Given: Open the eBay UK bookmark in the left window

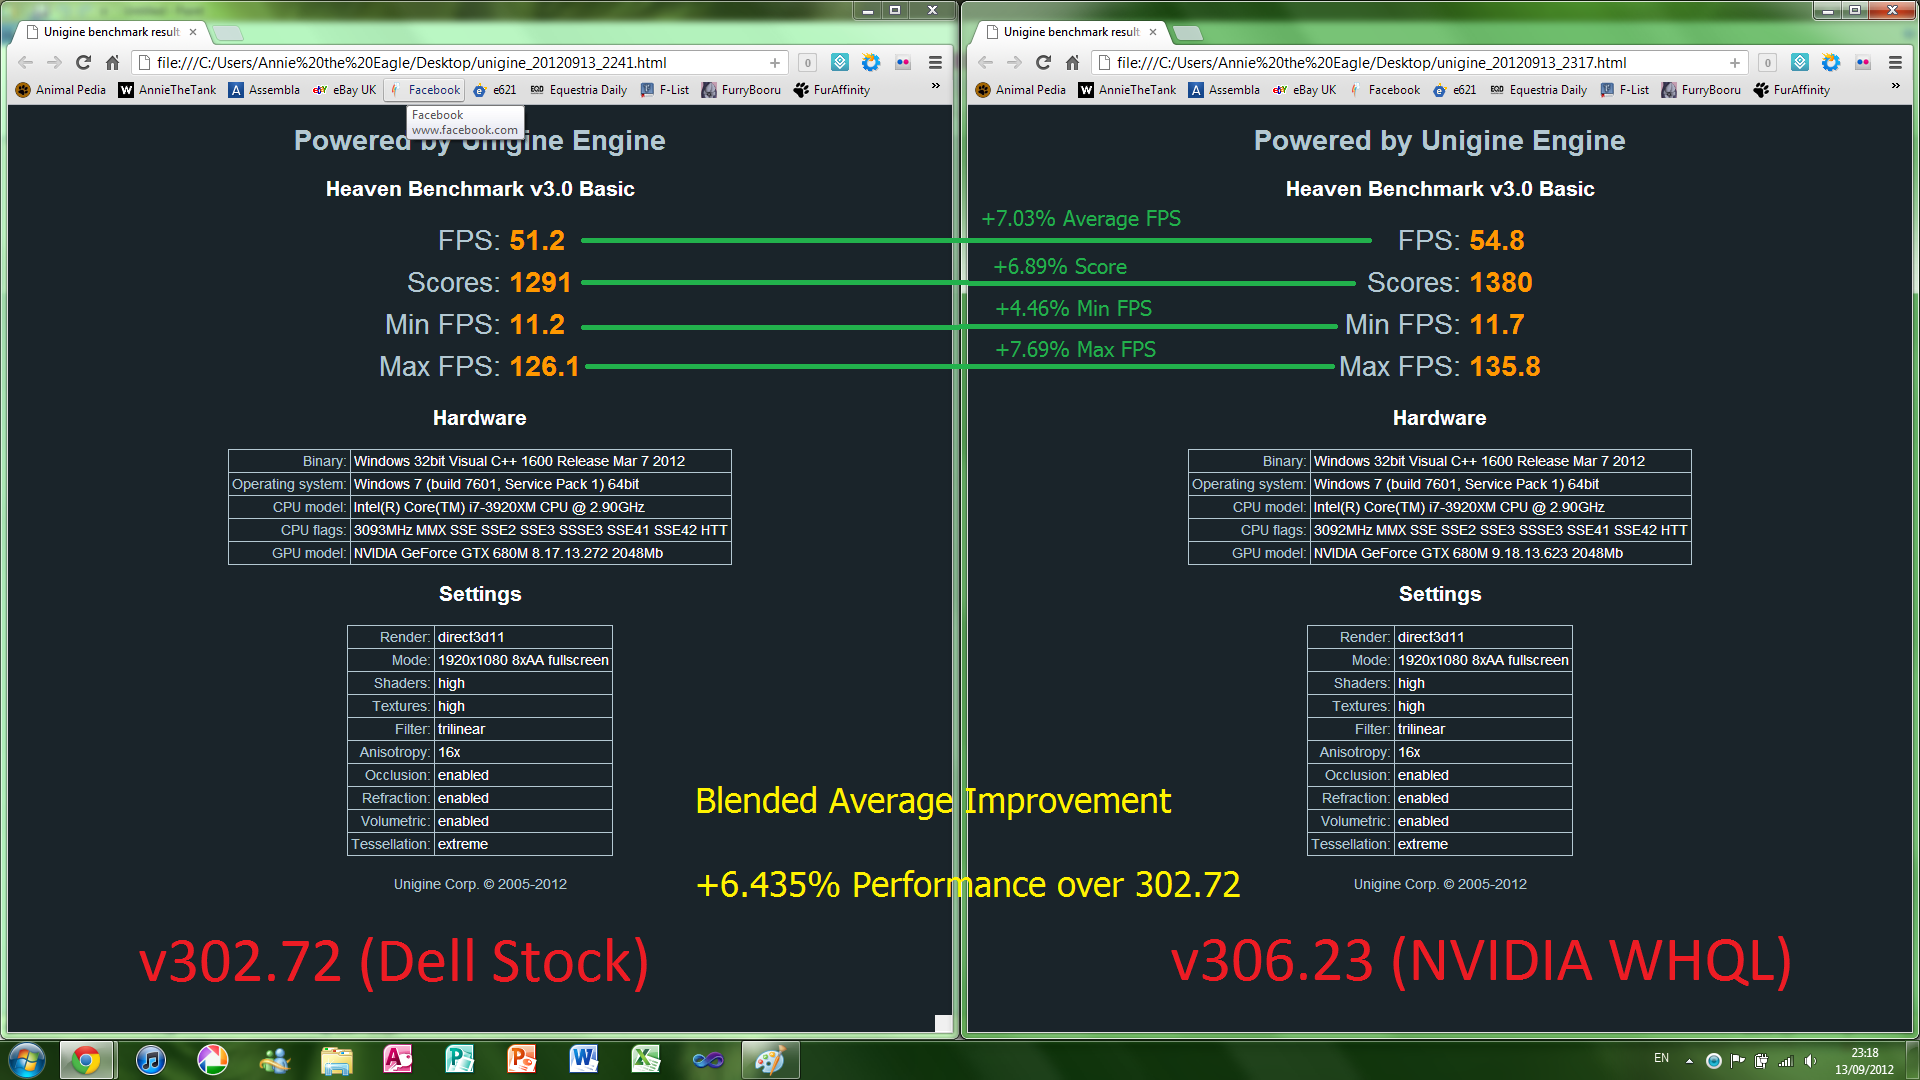Looking at the screenshot, I should point(345,90).
